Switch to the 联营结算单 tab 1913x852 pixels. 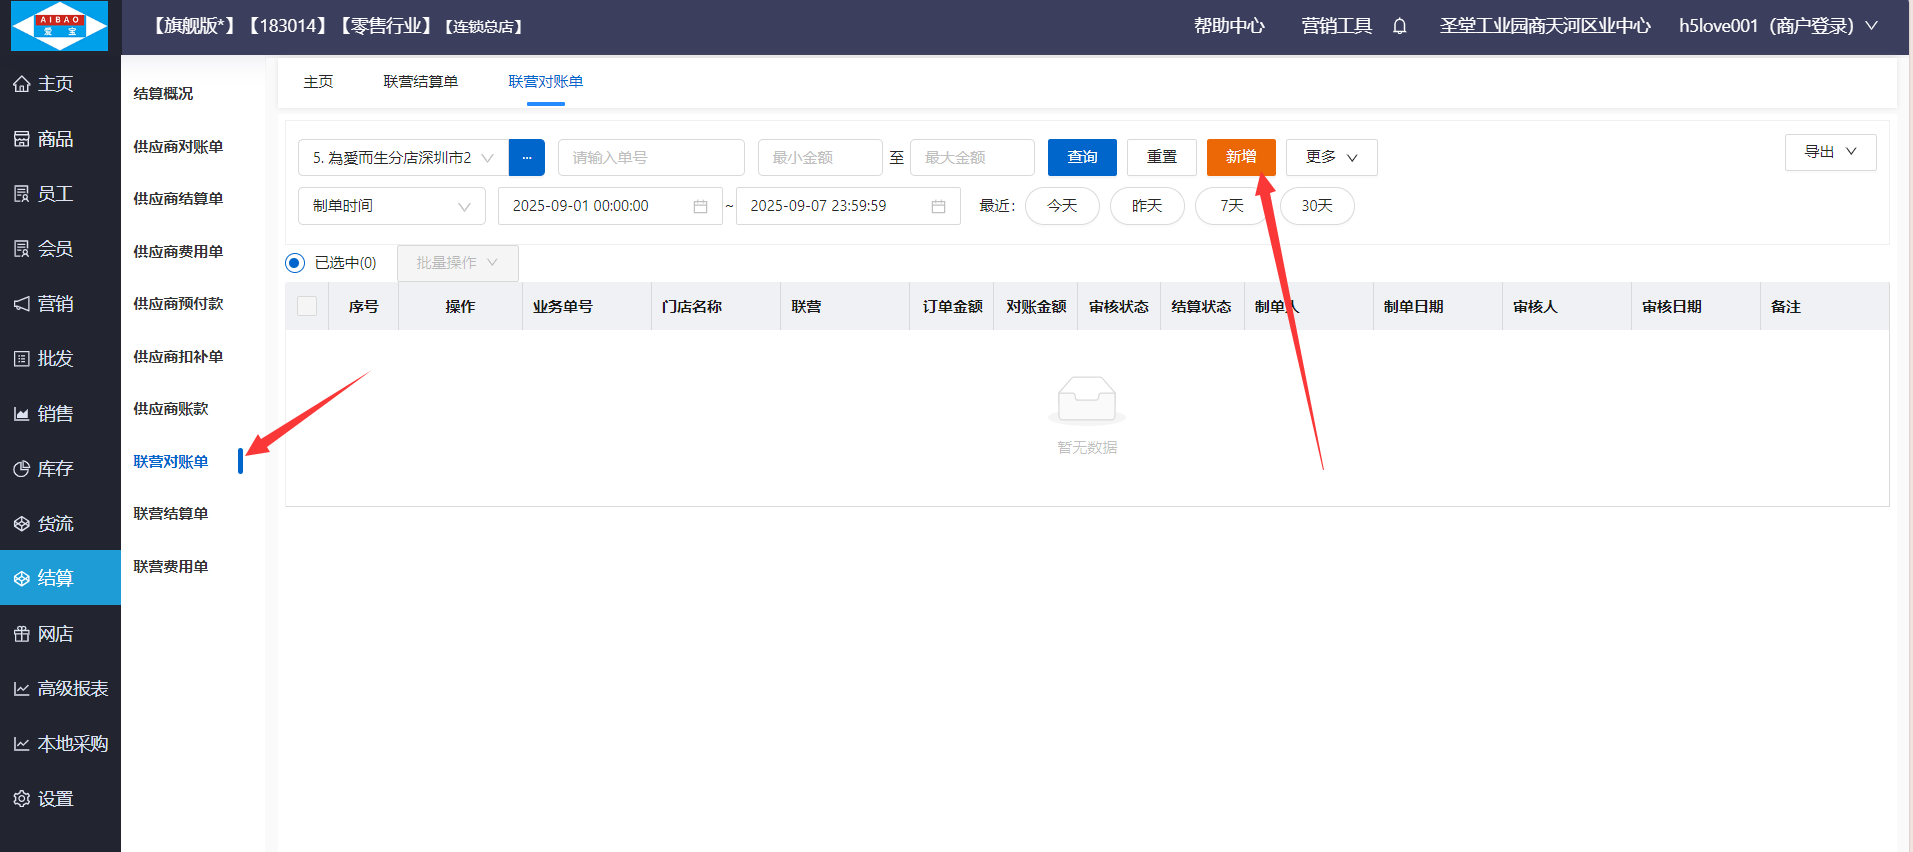coord(420,82)
